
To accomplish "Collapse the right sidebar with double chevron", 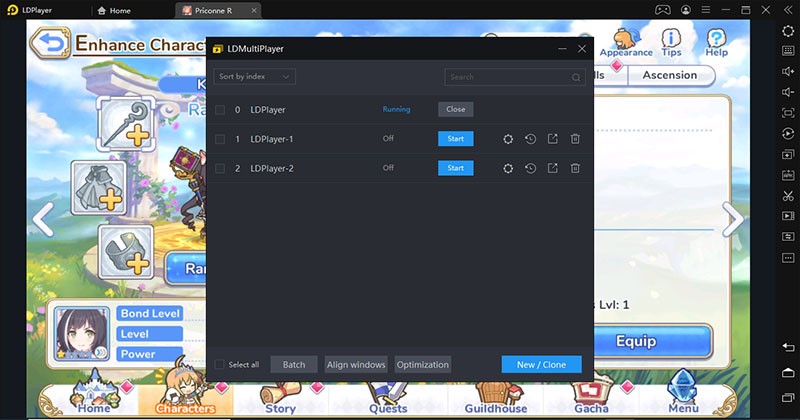I will click(788, 10).
